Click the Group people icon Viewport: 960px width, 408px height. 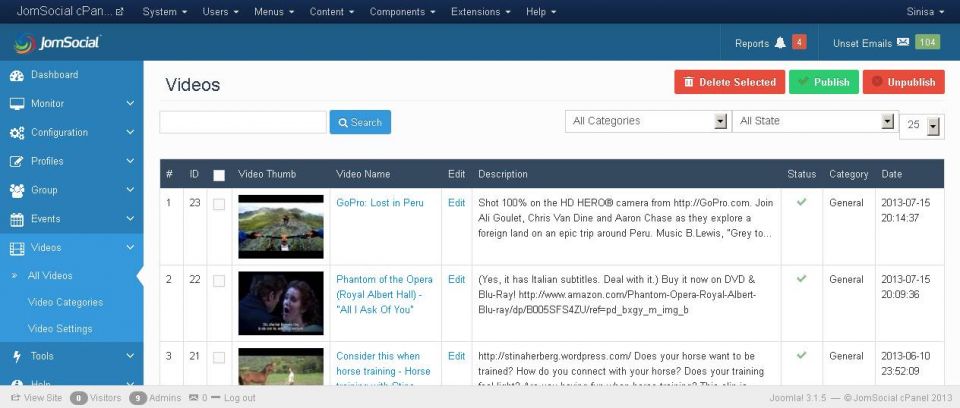17,191
